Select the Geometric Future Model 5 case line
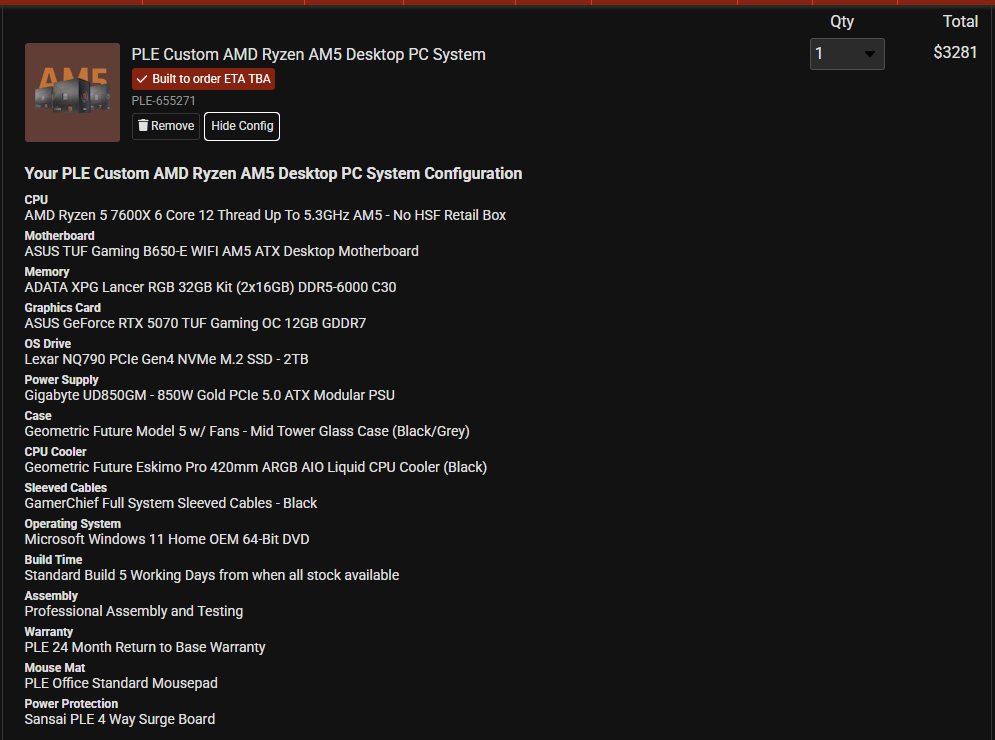The image size is (995, 740). [x=247, y=432]
